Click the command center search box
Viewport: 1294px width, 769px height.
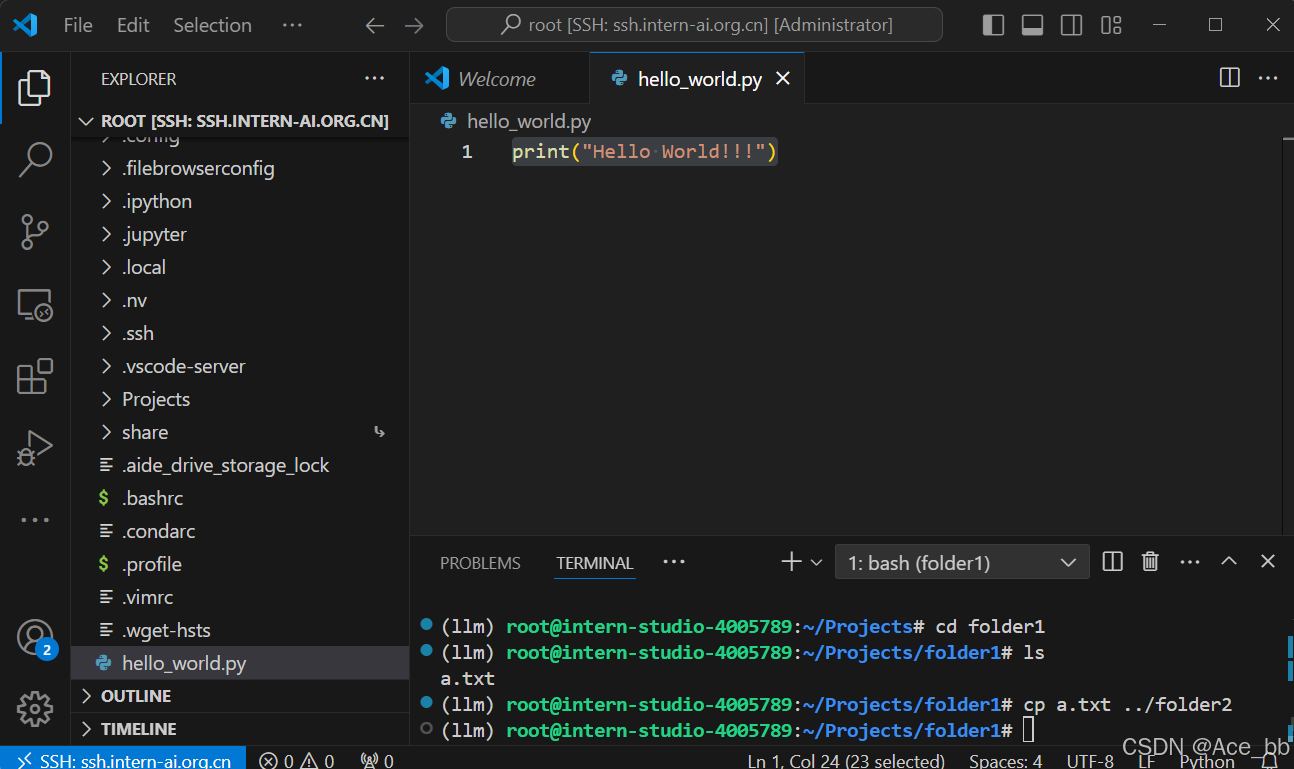tap(694, 25)
